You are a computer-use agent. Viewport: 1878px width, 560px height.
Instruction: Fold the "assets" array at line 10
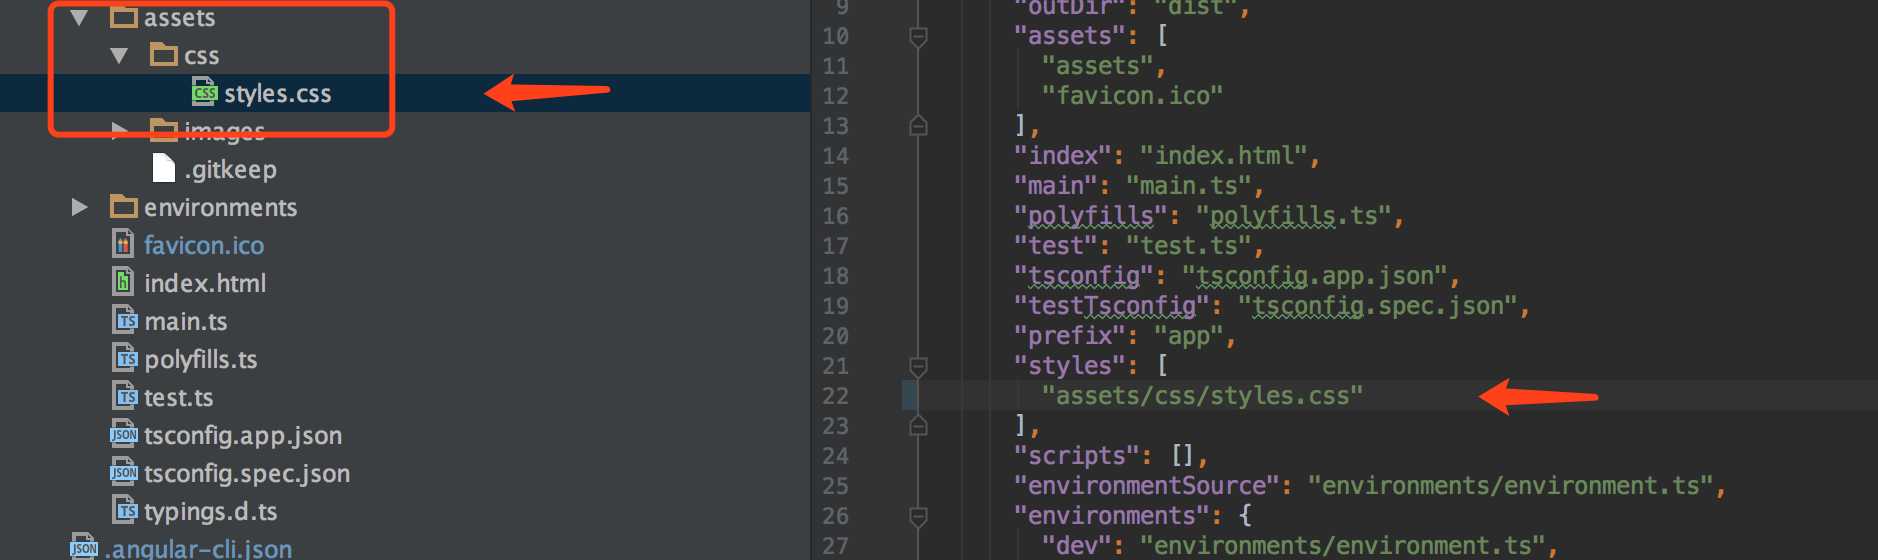point(918,37)
